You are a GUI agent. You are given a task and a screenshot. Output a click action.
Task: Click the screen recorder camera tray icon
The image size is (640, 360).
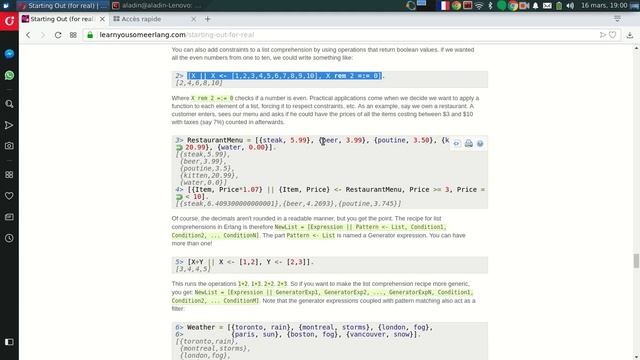(524, 6)
